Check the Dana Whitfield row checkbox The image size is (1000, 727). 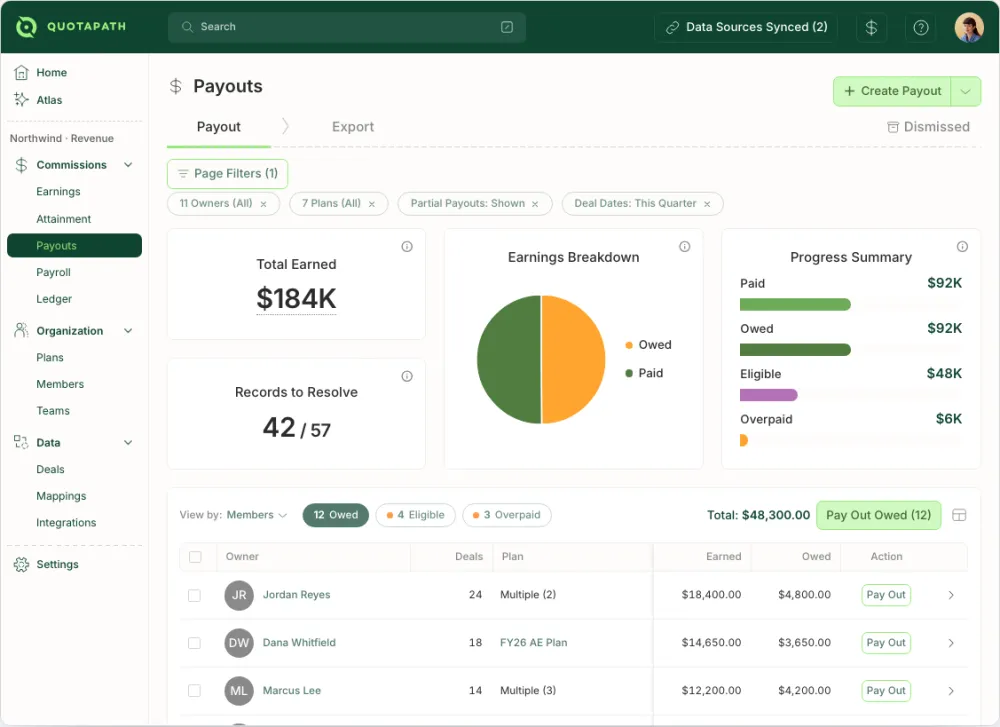coord(195,643)
